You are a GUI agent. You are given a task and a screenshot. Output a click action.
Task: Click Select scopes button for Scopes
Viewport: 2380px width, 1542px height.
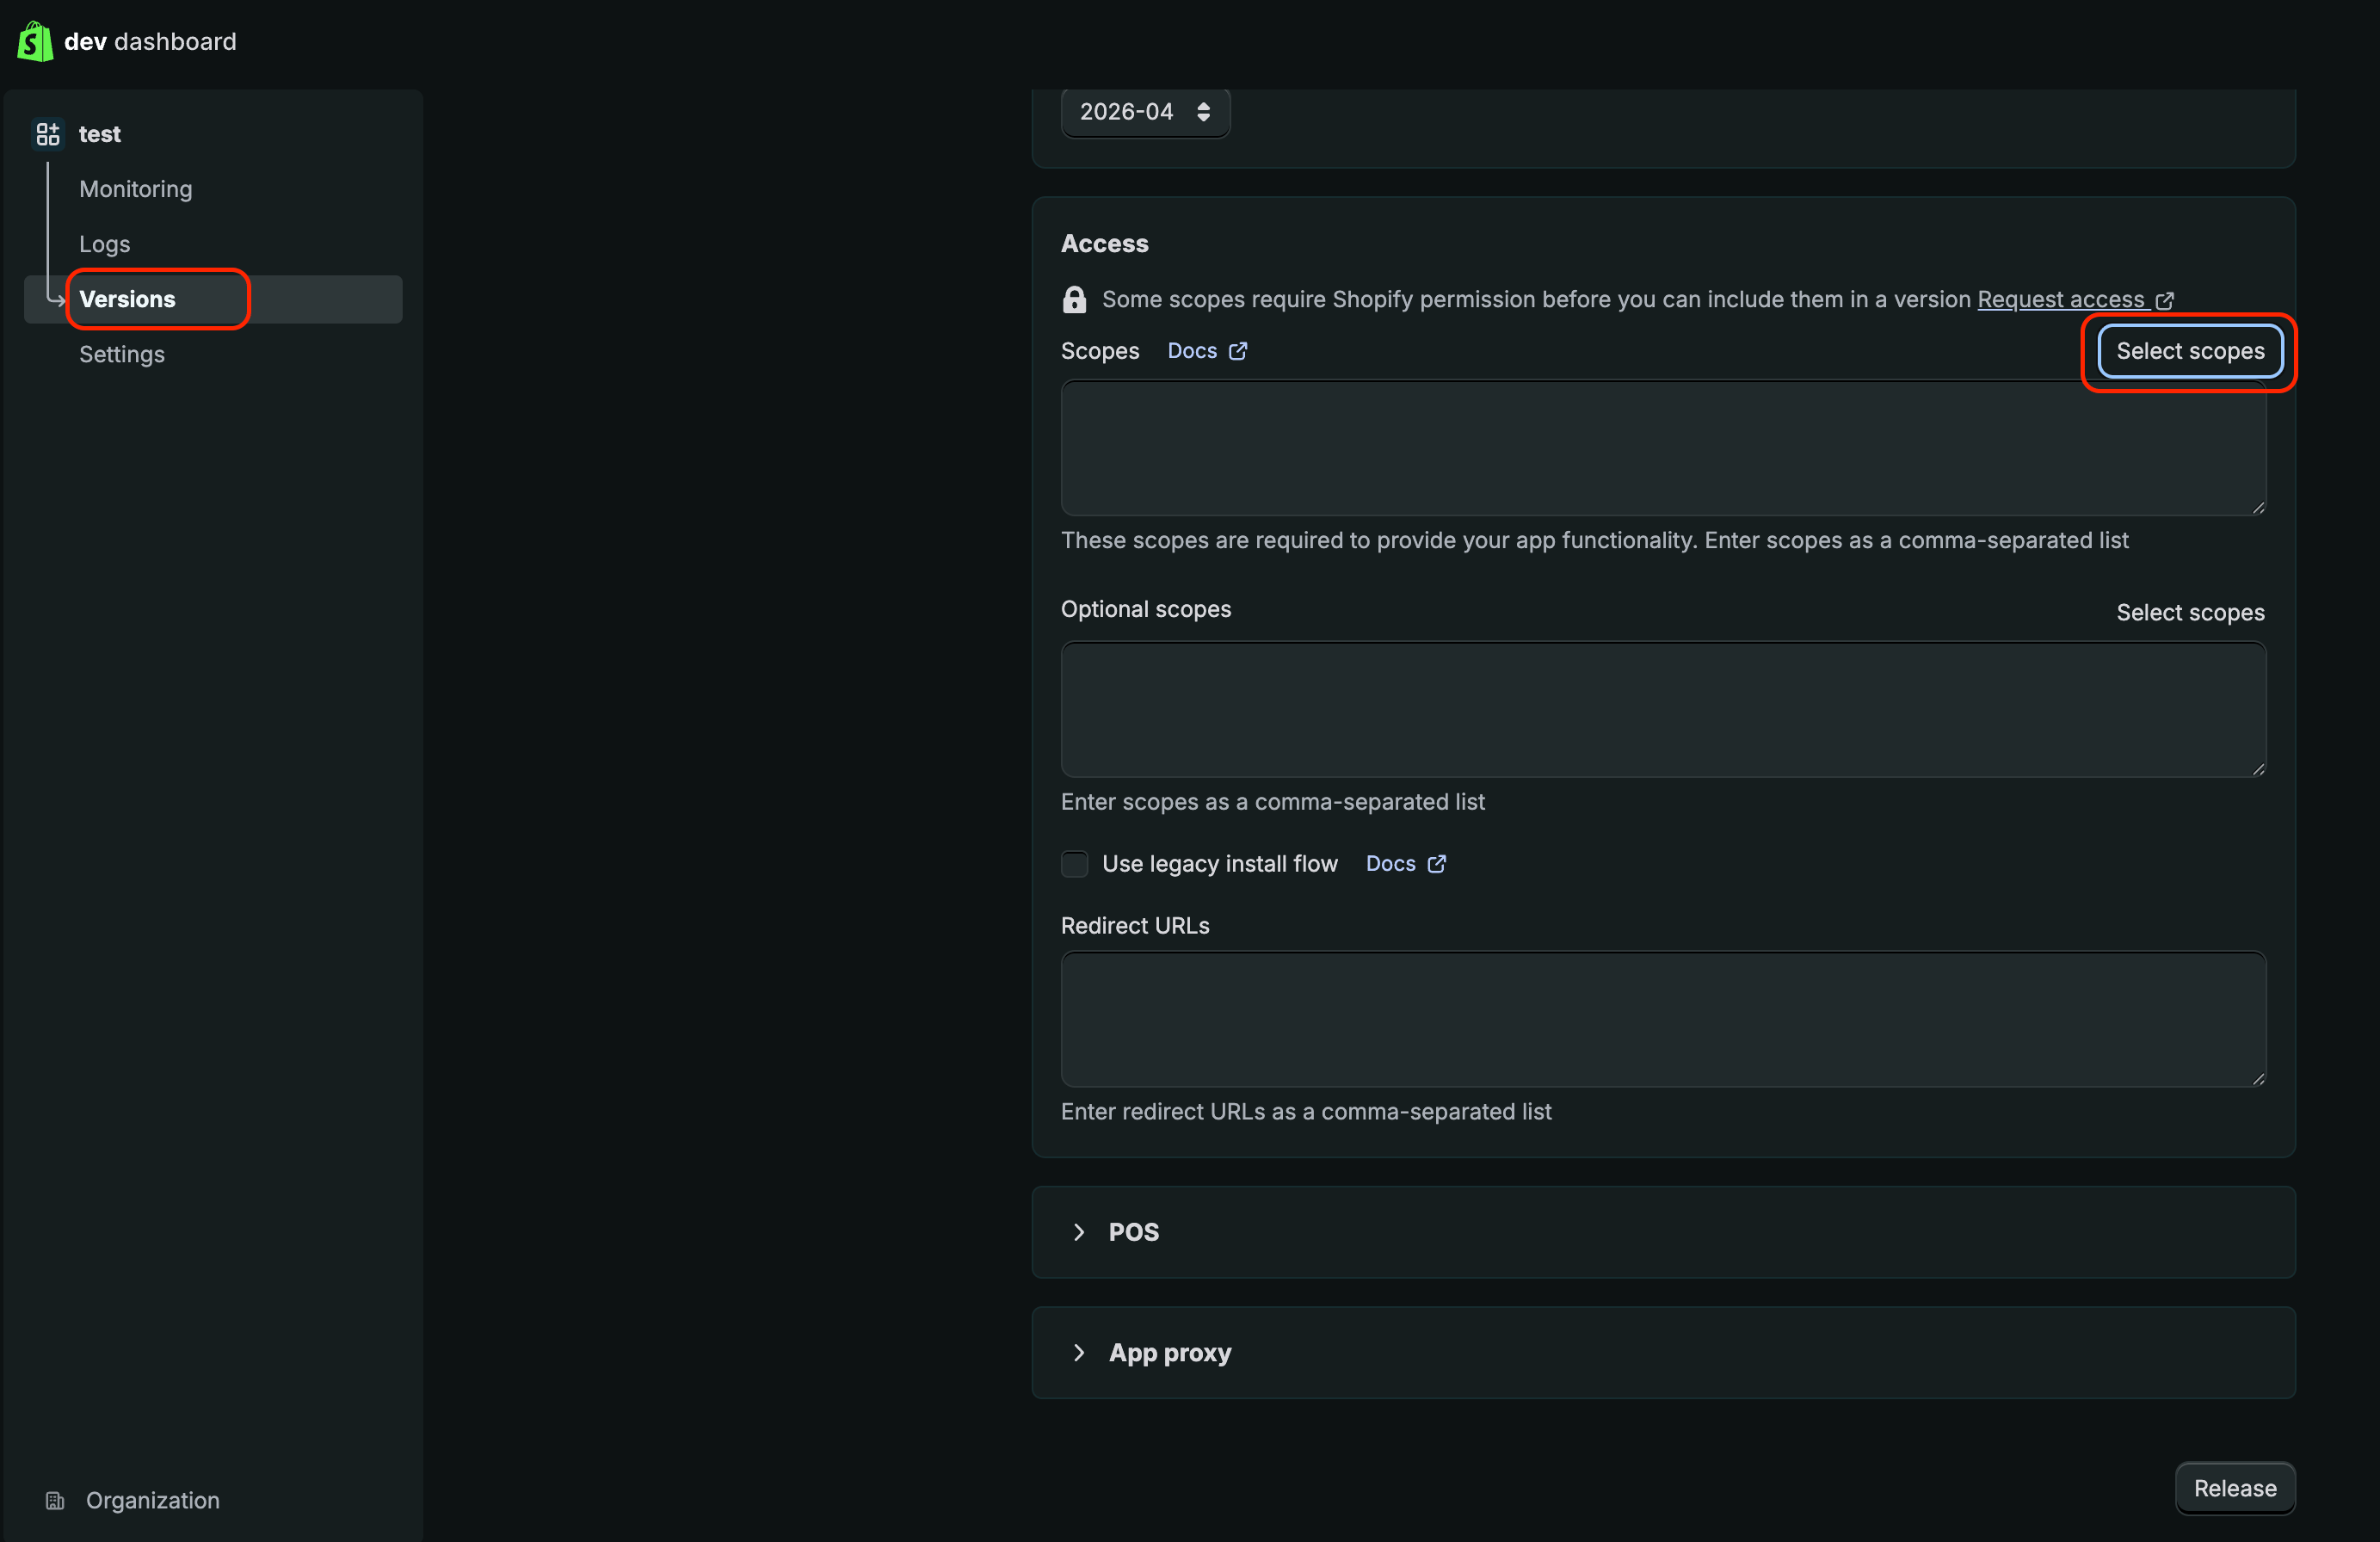(x=2190, y=351)
